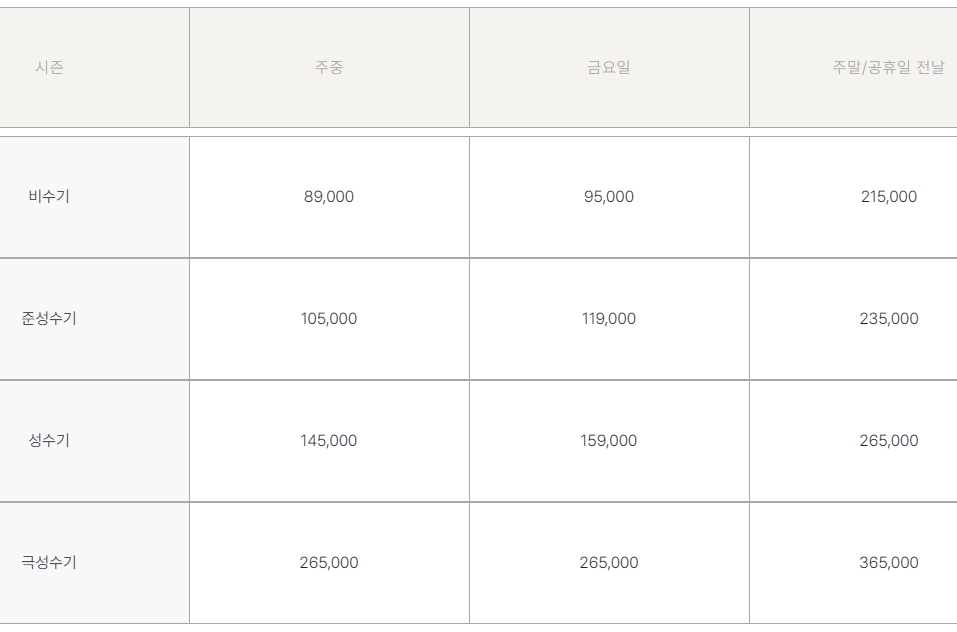Viewport: 957px width, 632px height.
Task: Select the 성수기 season row label
Action: pos(49,440)
